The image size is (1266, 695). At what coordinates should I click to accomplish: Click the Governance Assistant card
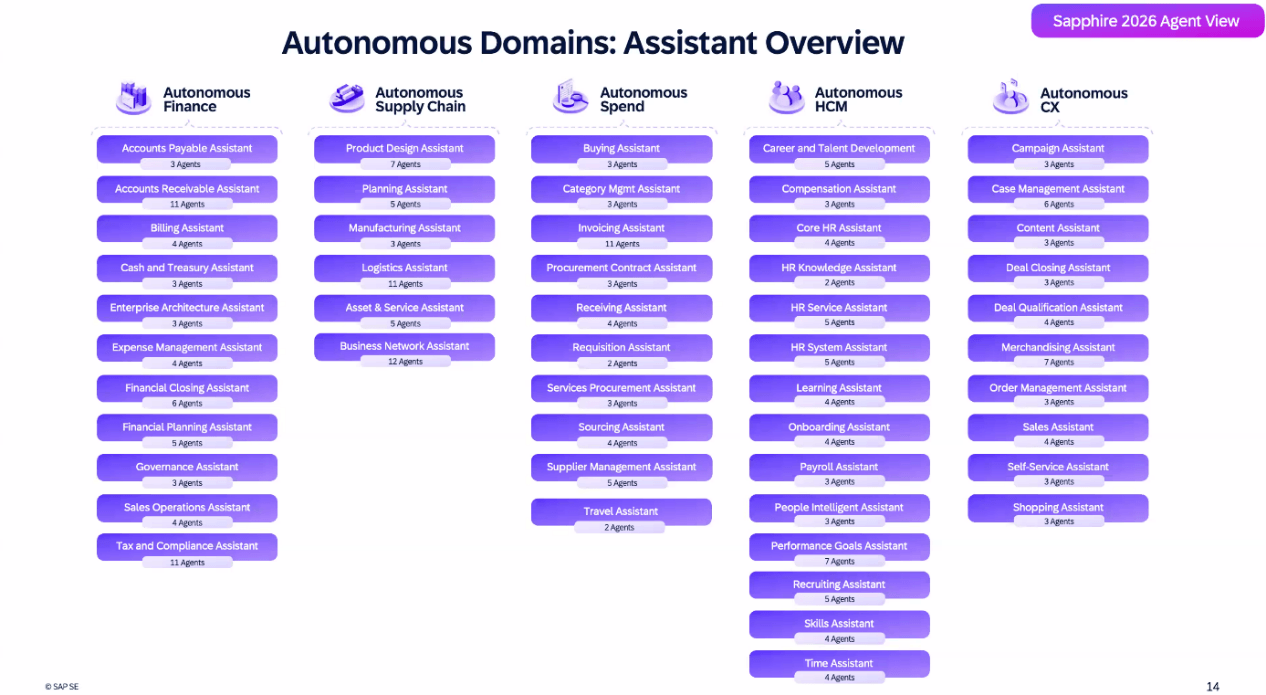click(x=187, y=467)
